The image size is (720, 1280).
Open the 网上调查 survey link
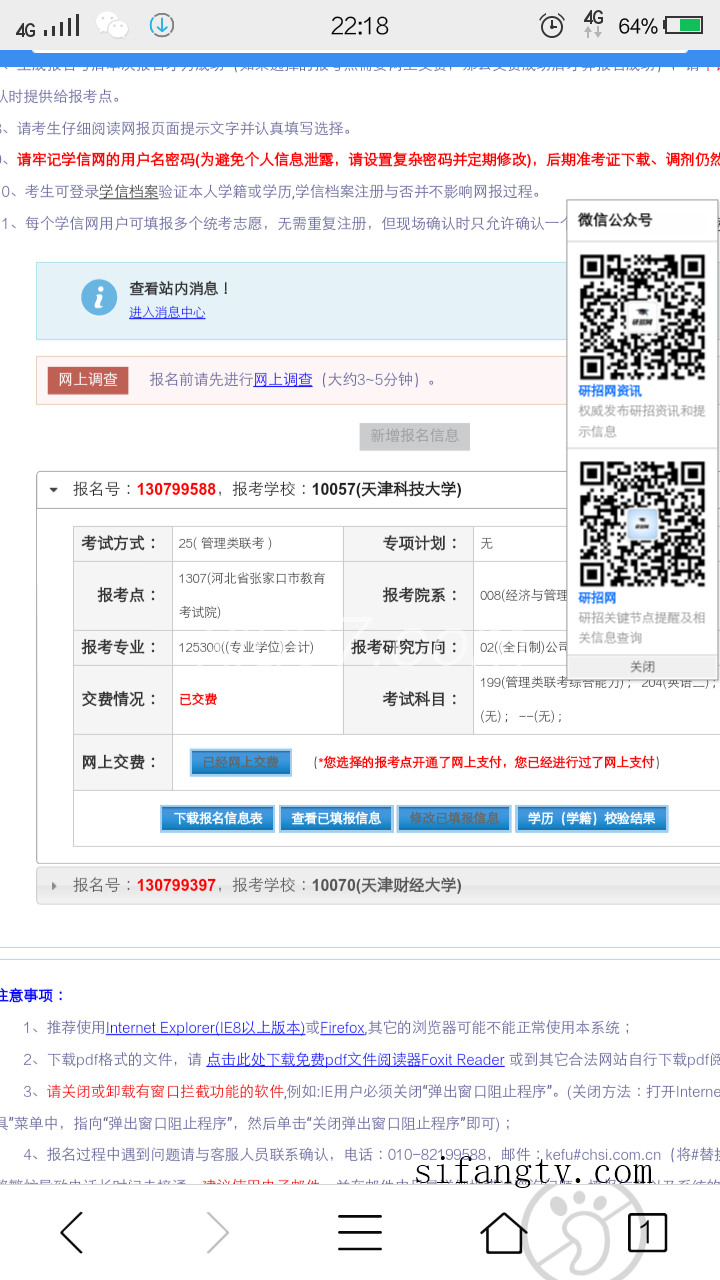(283, 380)
